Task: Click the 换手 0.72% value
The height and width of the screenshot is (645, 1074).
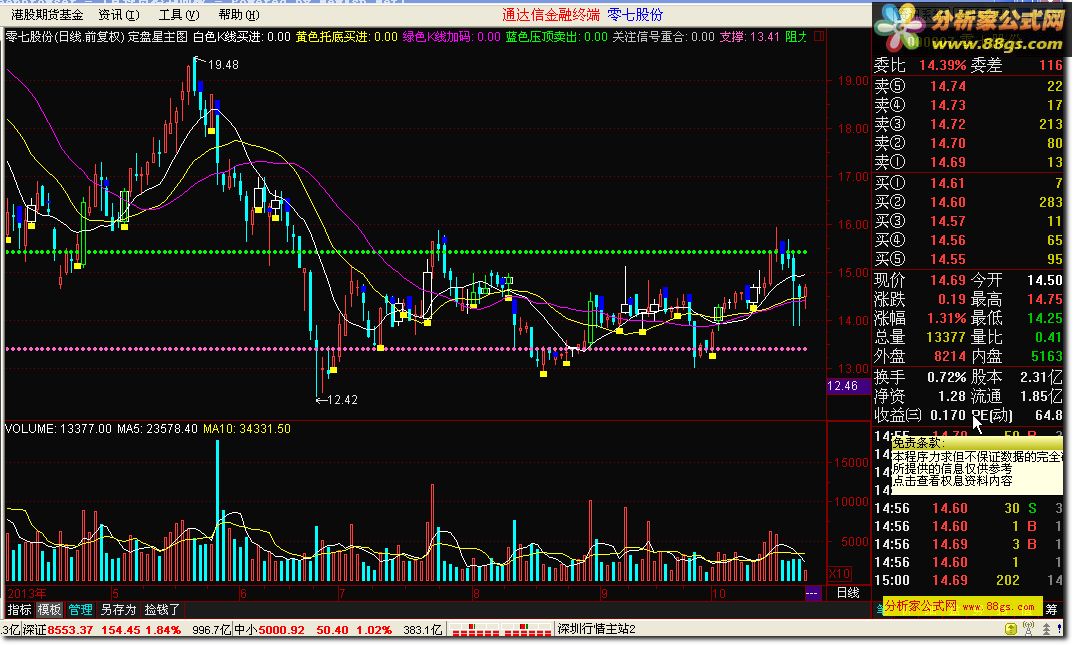Action: click(947, 377)
